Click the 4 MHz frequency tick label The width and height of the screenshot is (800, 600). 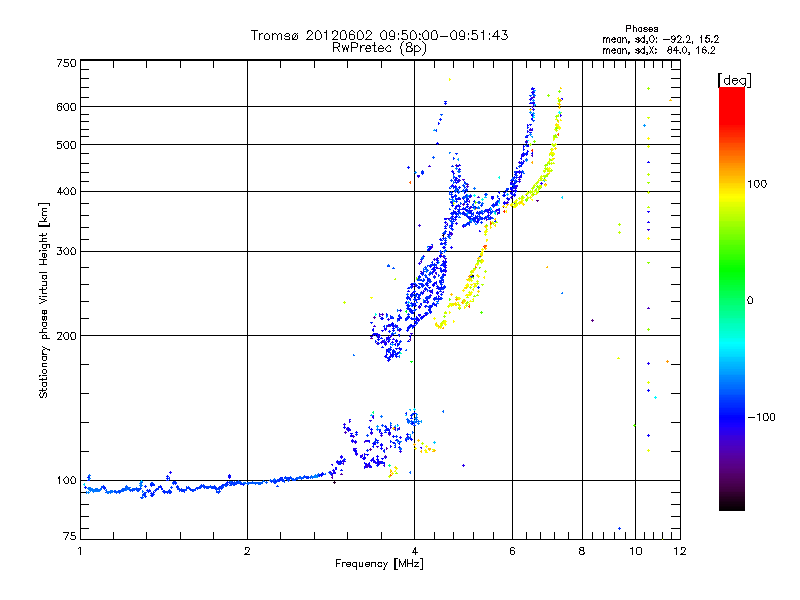[414, 551]
